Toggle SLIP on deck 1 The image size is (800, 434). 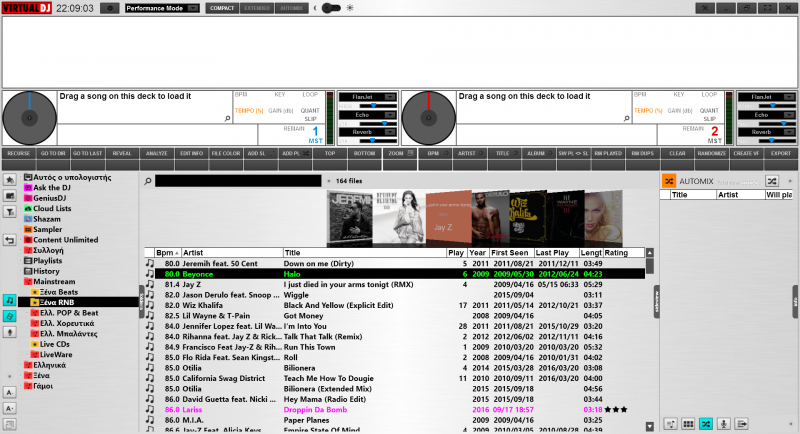pos(311,118)
